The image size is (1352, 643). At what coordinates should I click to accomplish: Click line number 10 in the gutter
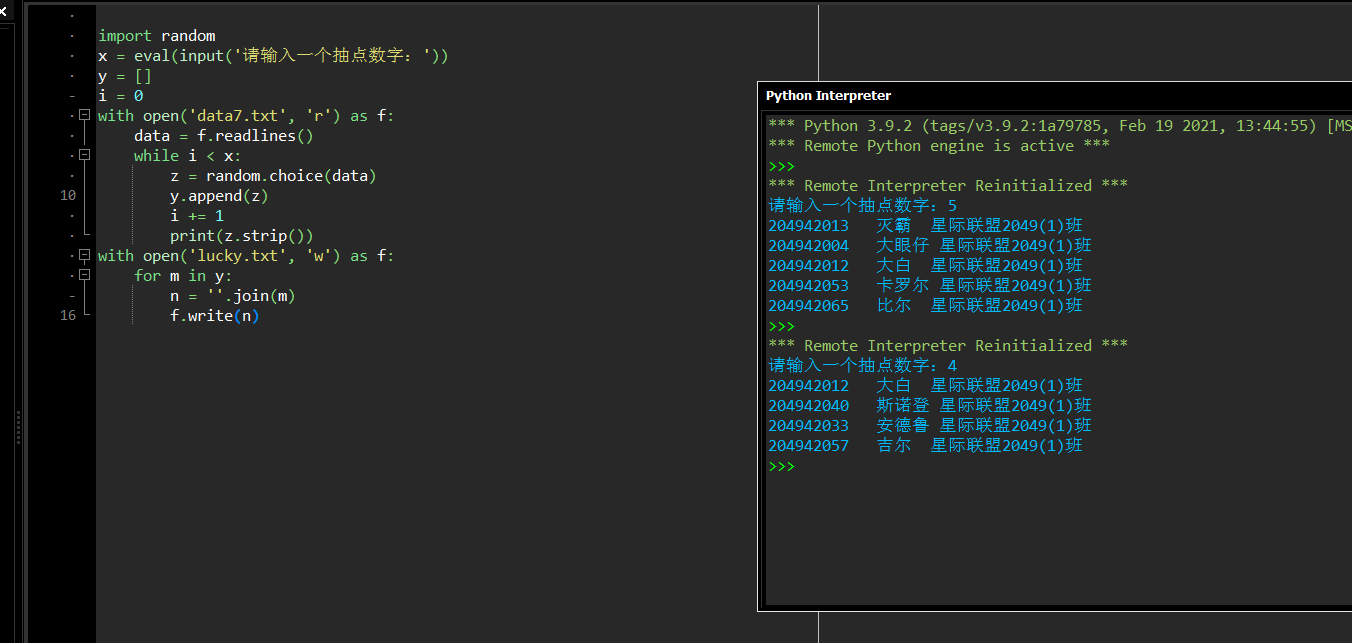pyautogui.click(x=67, y=196)
